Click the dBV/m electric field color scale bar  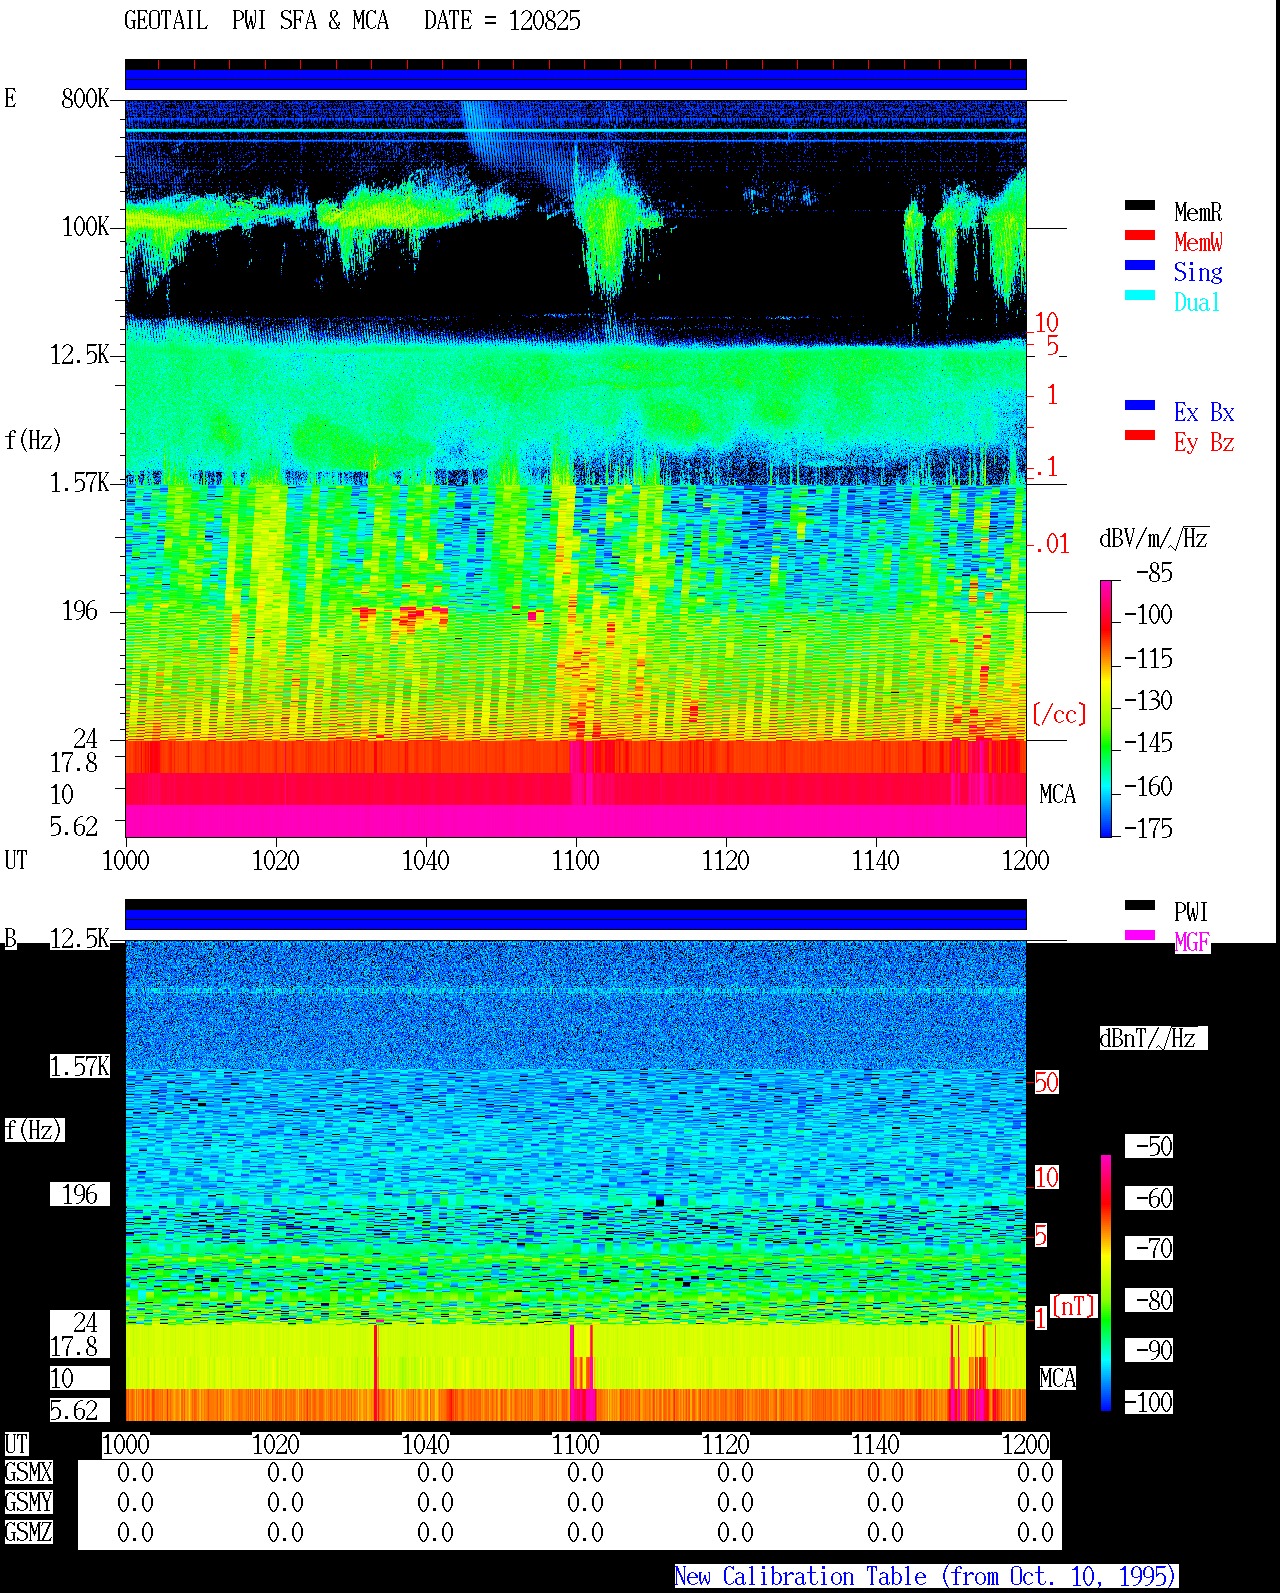pyautogui.click(x=1106, y=708)
